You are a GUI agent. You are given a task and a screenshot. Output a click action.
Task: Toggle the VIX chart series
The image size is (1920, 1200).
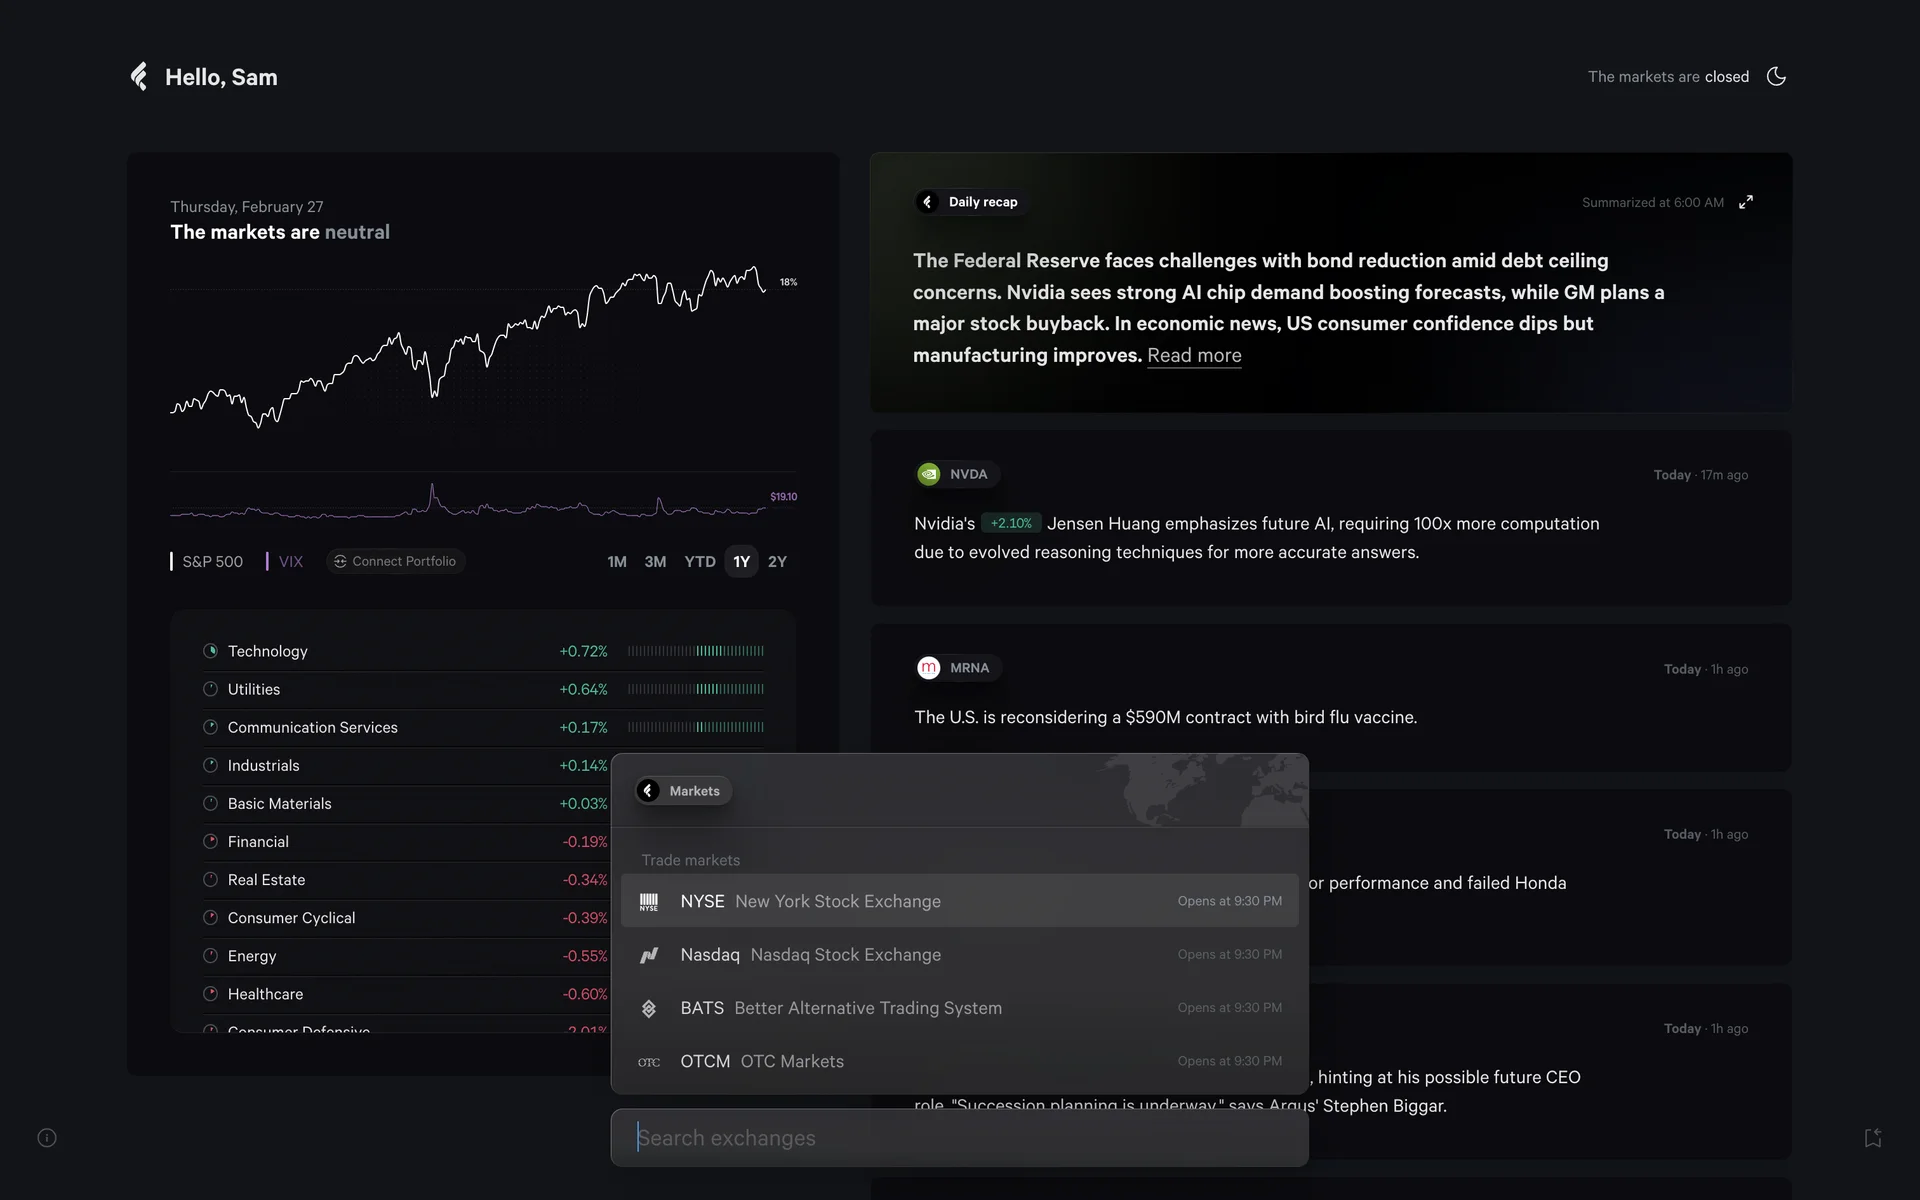point(286,562)
